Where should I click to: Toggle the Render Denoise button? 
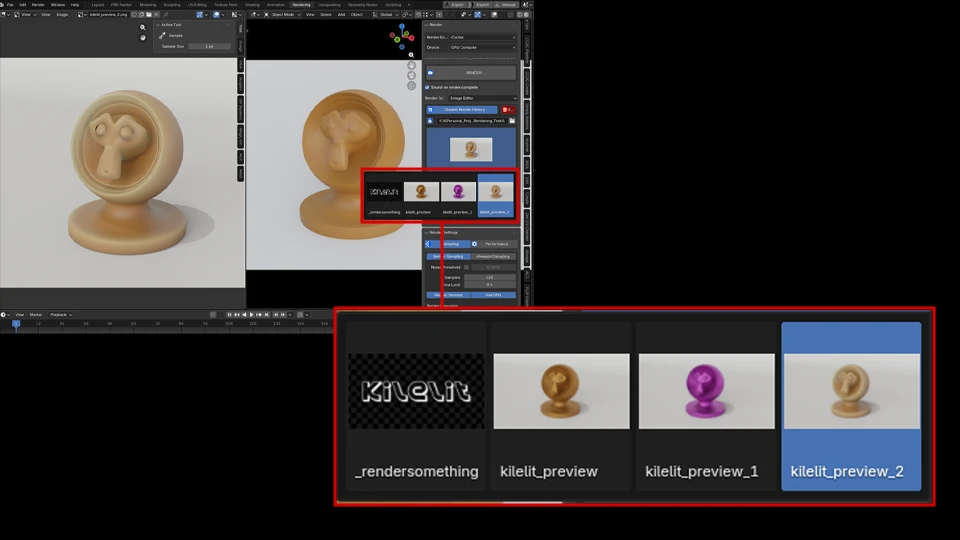tap(448, 295)
